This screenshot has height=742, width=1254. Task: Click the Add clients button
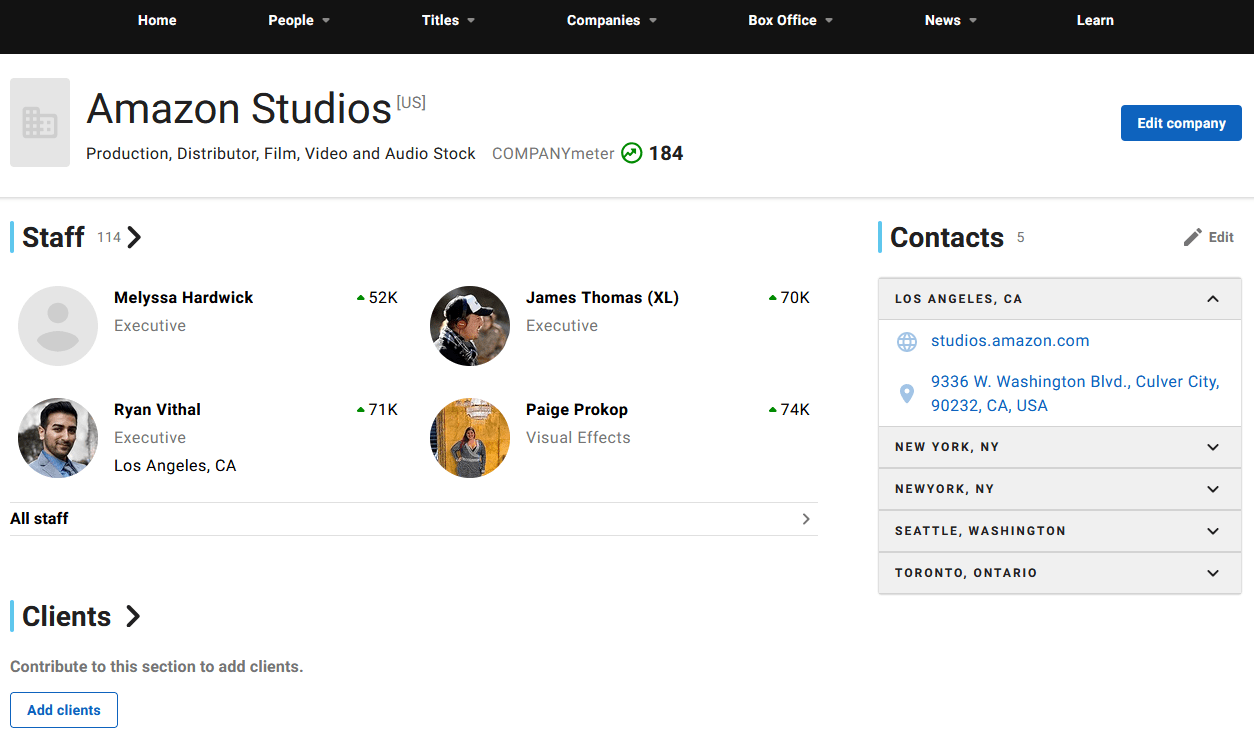(64, 710)
